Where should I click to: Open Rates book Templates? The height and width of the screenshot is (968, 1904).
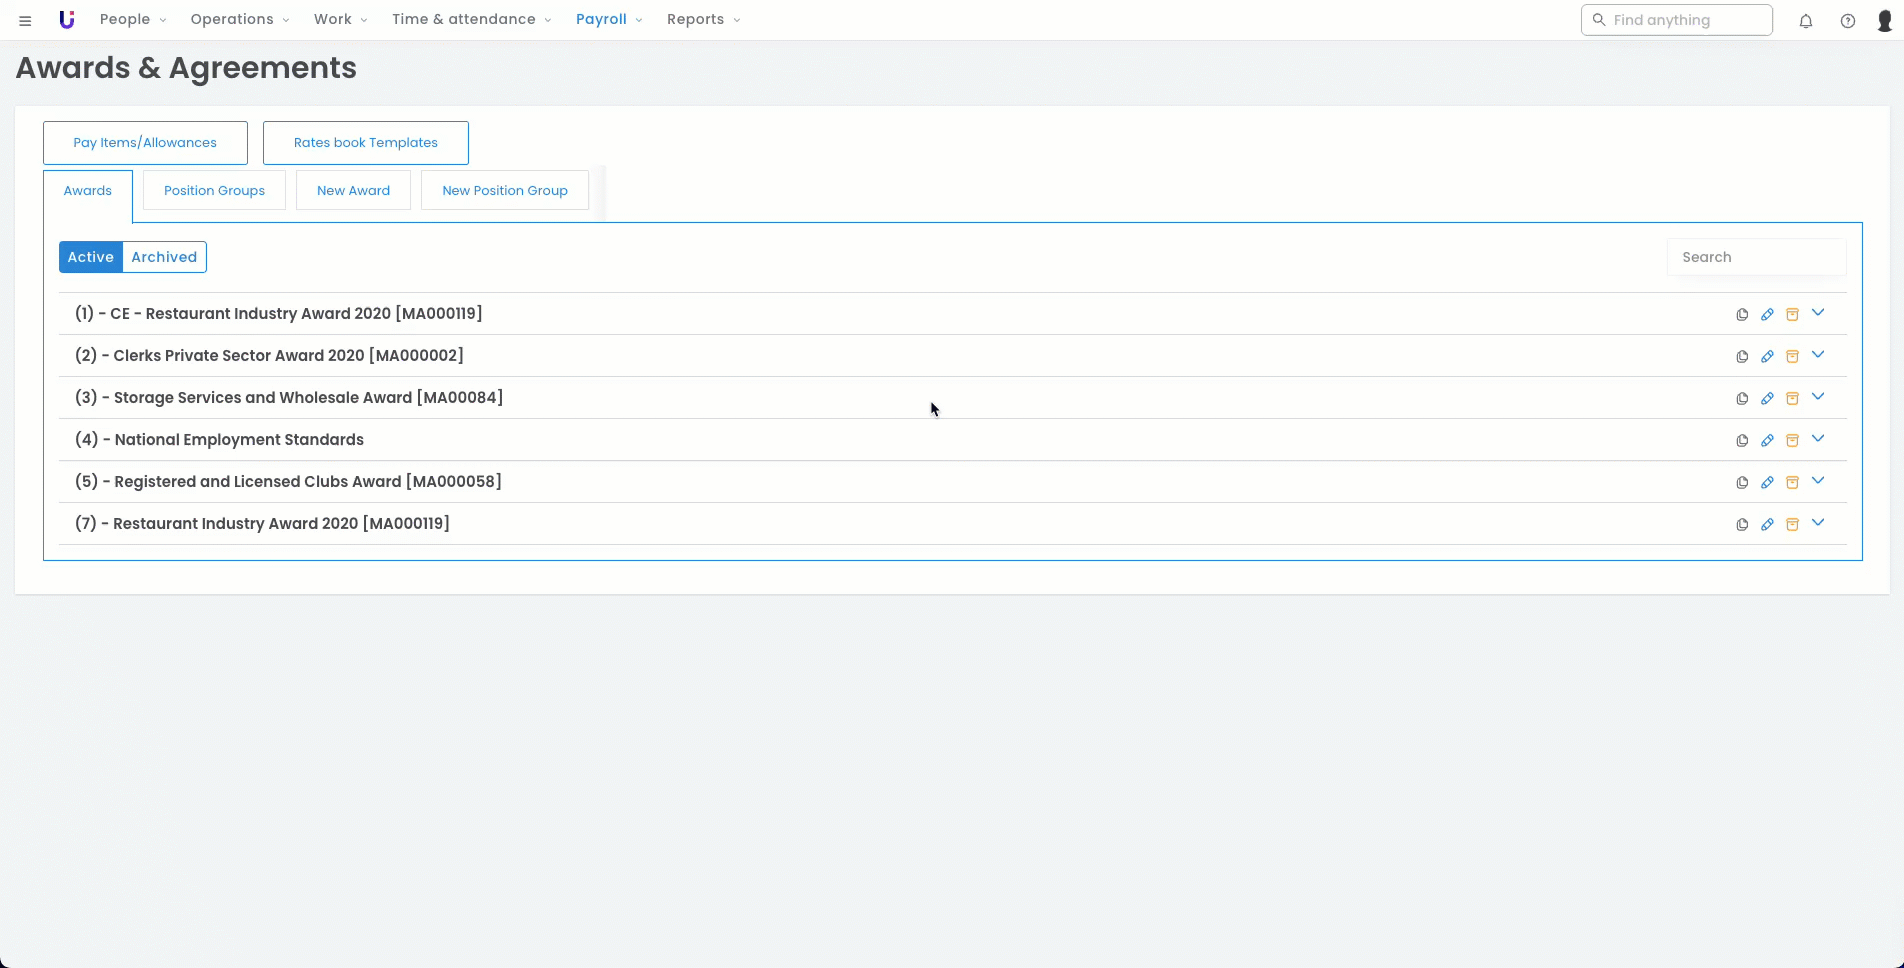pos(365,143)
